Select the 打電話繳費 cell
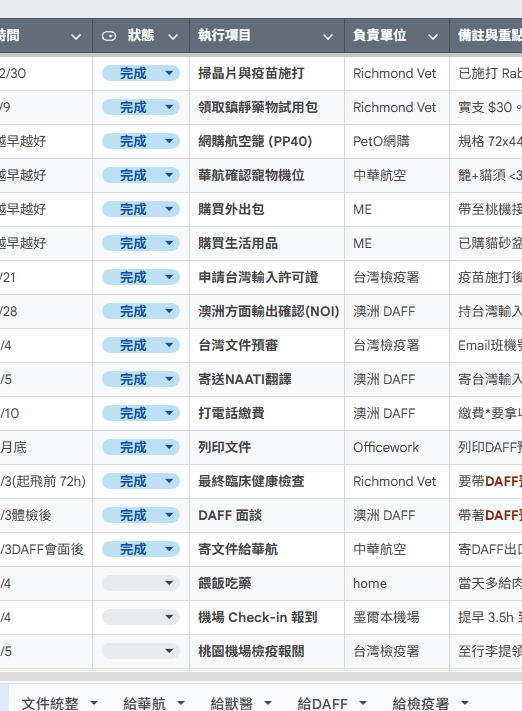Image resolution: width=522 pixels, height=711 pixels. [267, 414]
